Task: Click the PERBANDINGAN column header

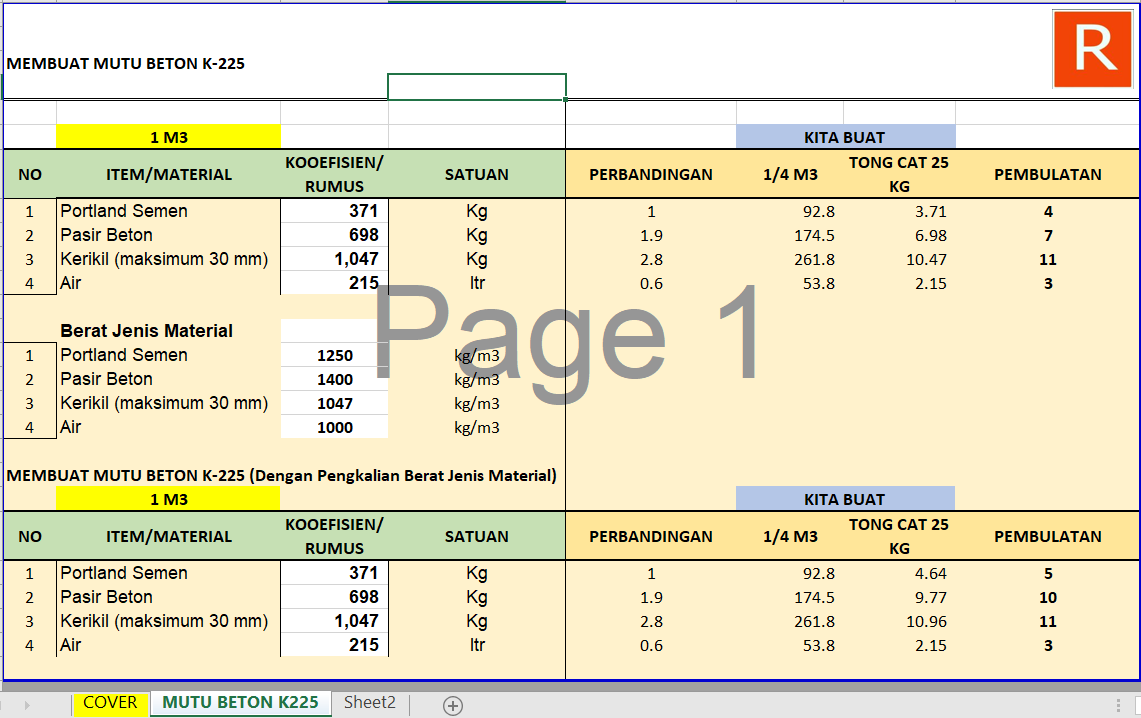Action: 651,174
